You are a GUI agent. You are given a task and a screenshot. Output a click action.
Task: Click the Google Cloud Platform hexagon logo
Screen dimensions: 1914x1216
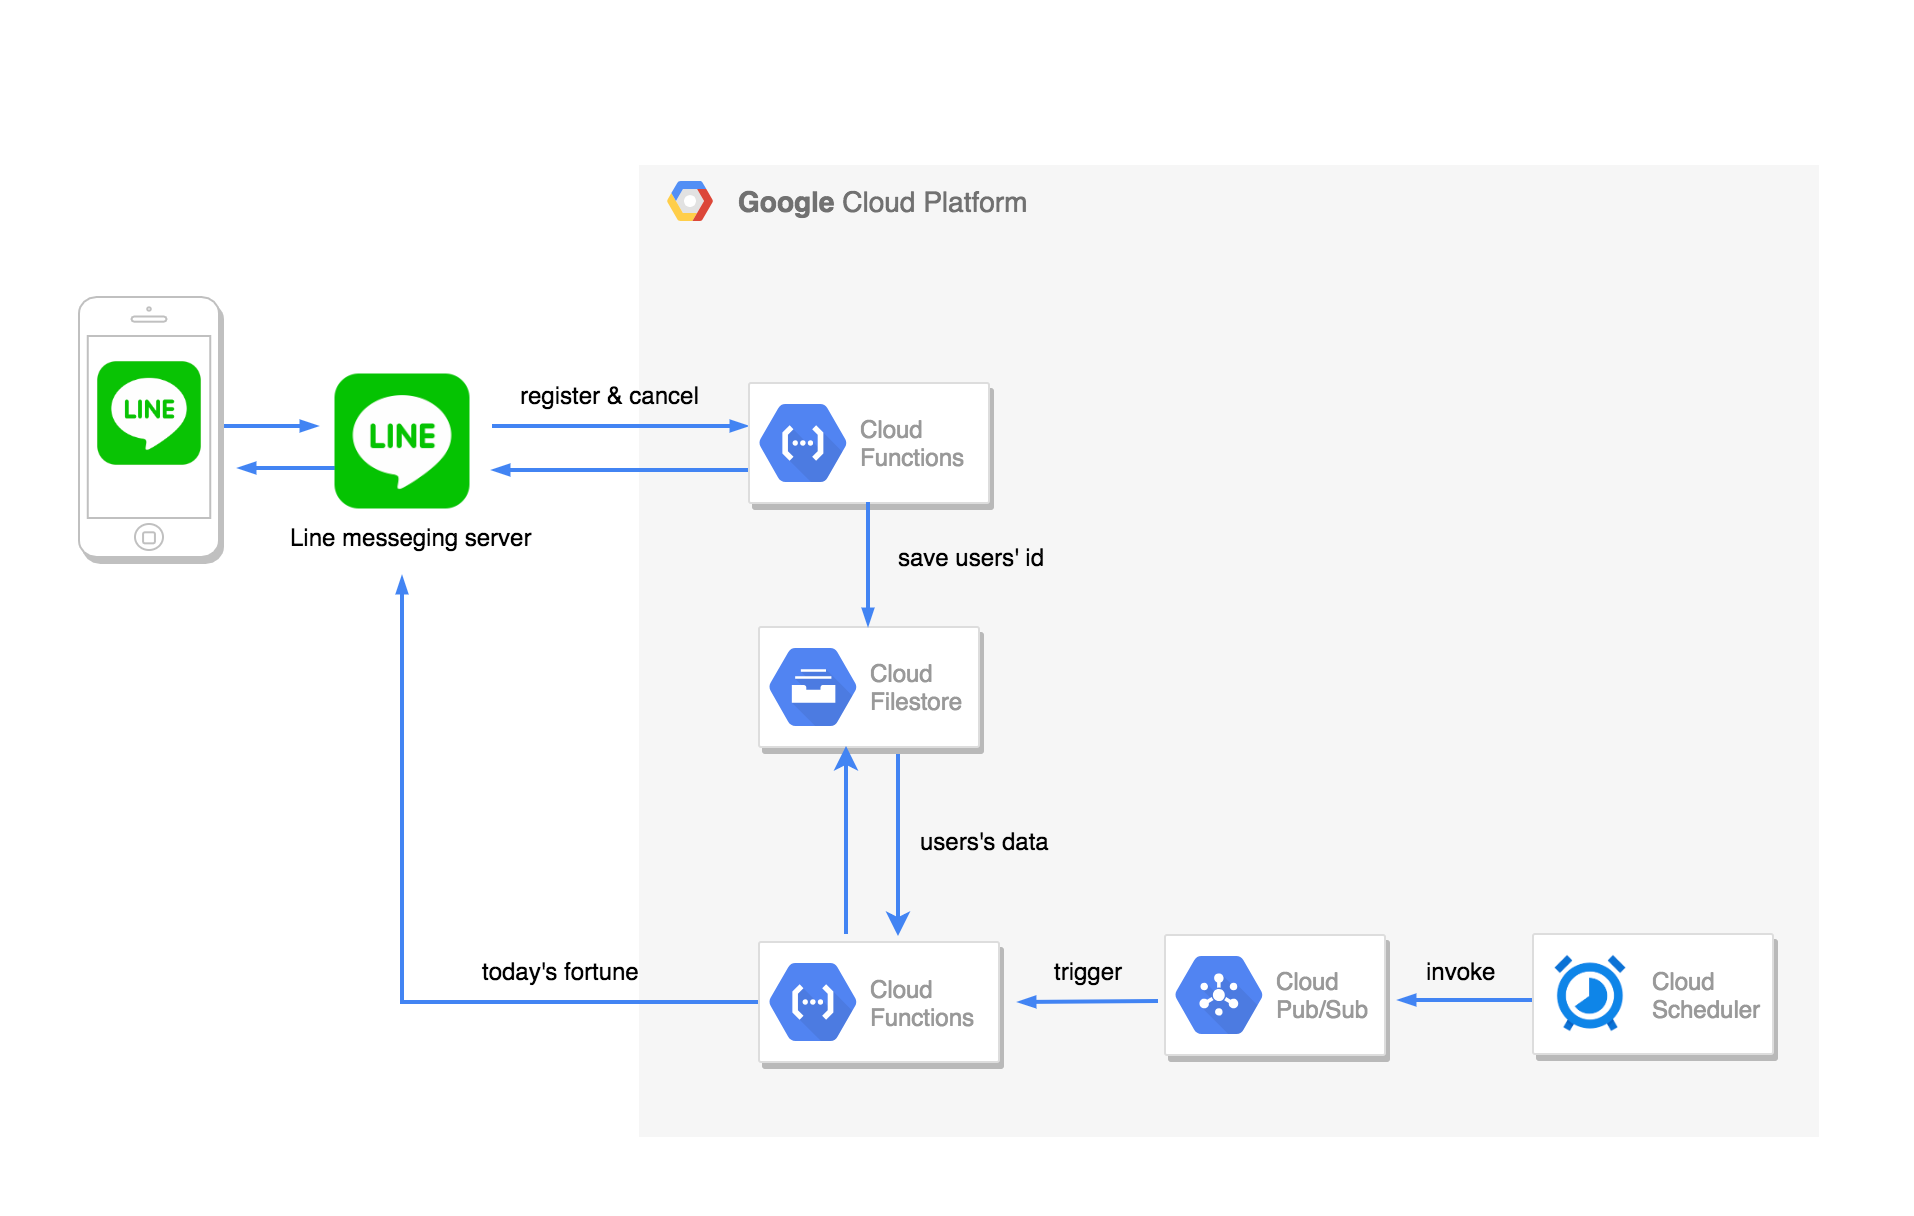690,201
